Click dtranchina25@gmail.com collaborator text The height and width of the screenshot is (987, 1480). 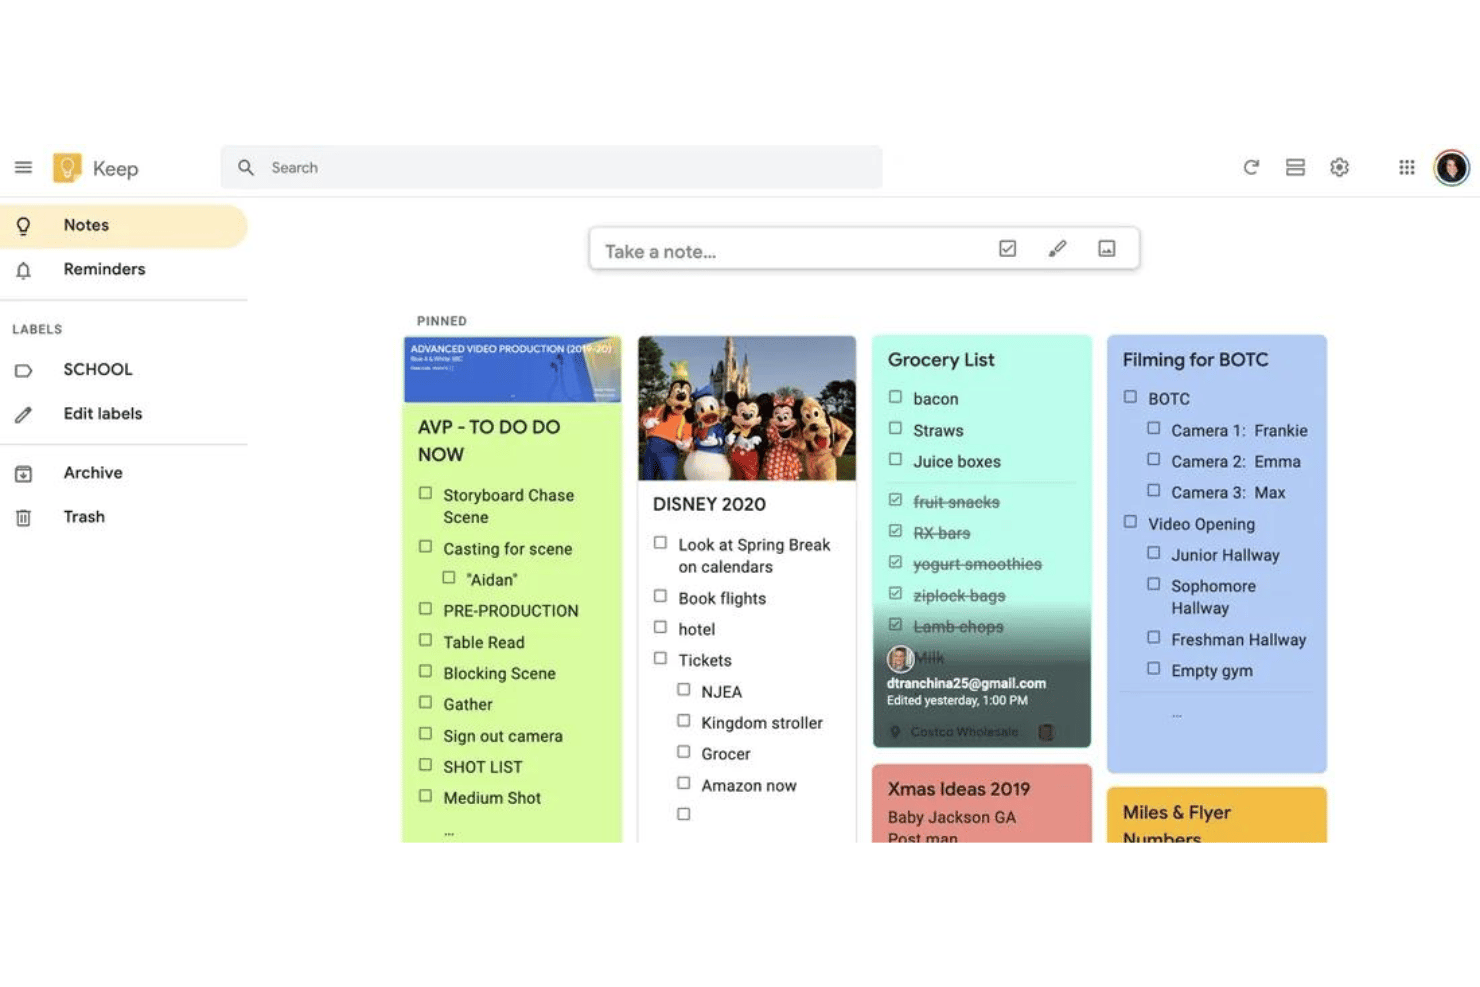[x=966, y=683]
